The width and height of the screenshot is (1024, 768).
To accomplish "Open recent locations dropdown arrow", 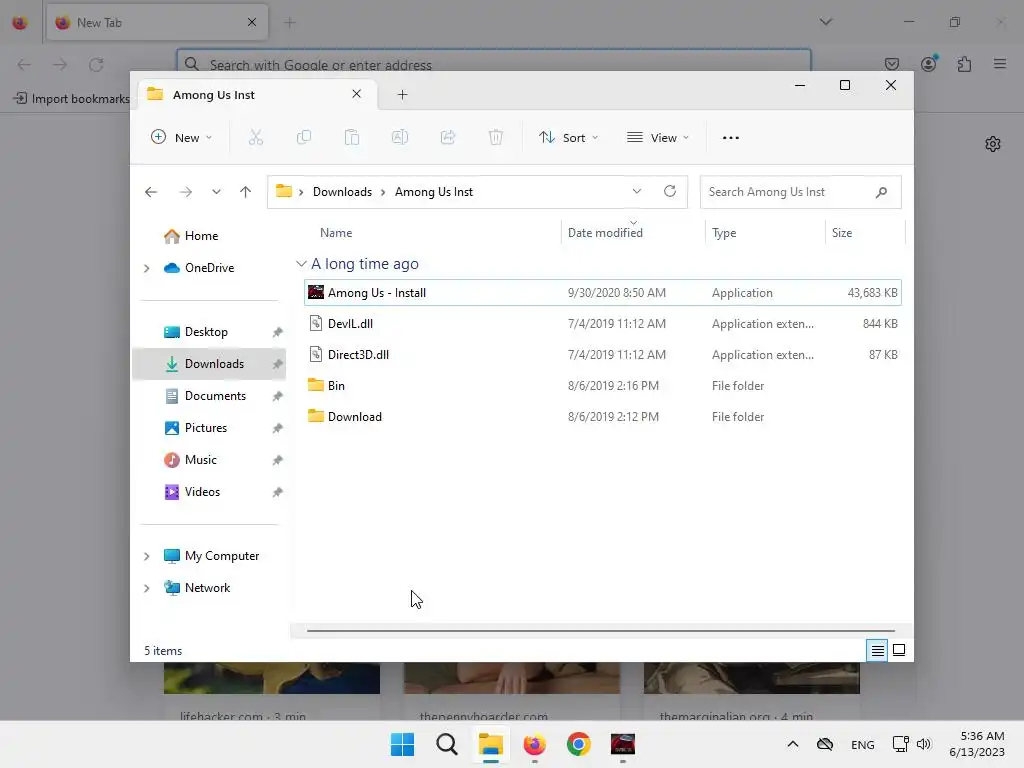I will 216,192.
